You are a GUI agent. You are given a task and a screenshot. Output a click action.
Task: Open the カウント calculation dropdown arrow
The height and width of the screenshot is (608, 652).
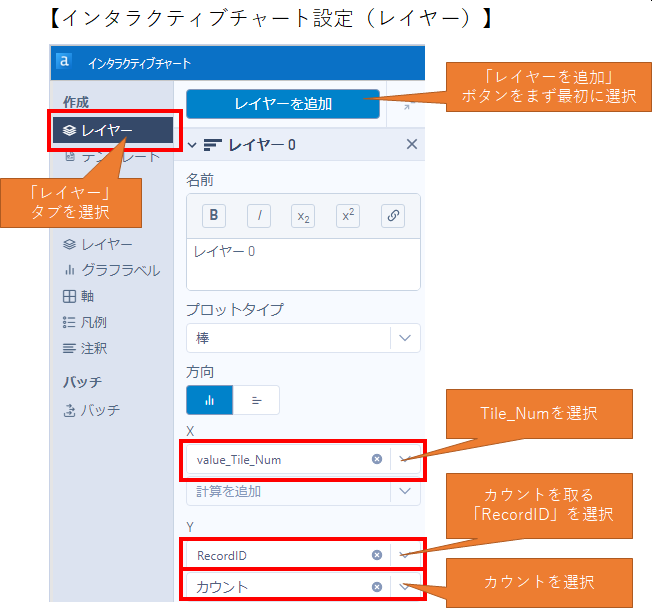[x=405, y=587]
